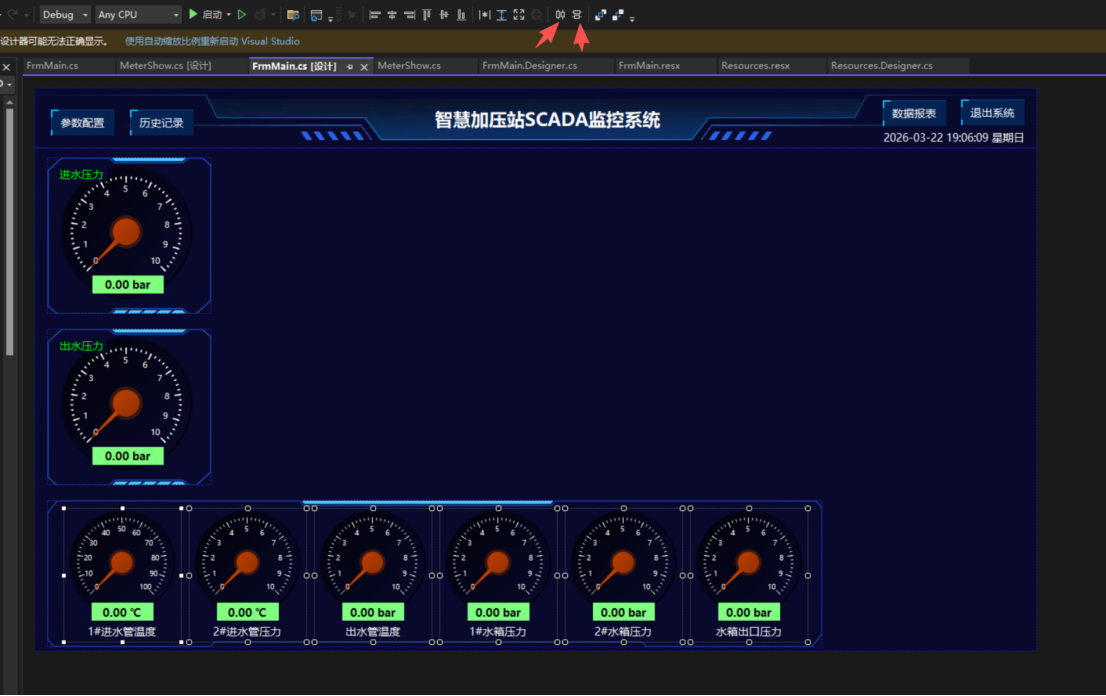Click the Make Same Size icon
Image resolution: width=1106 pixels, height=696 pixels.
(519, 15)
